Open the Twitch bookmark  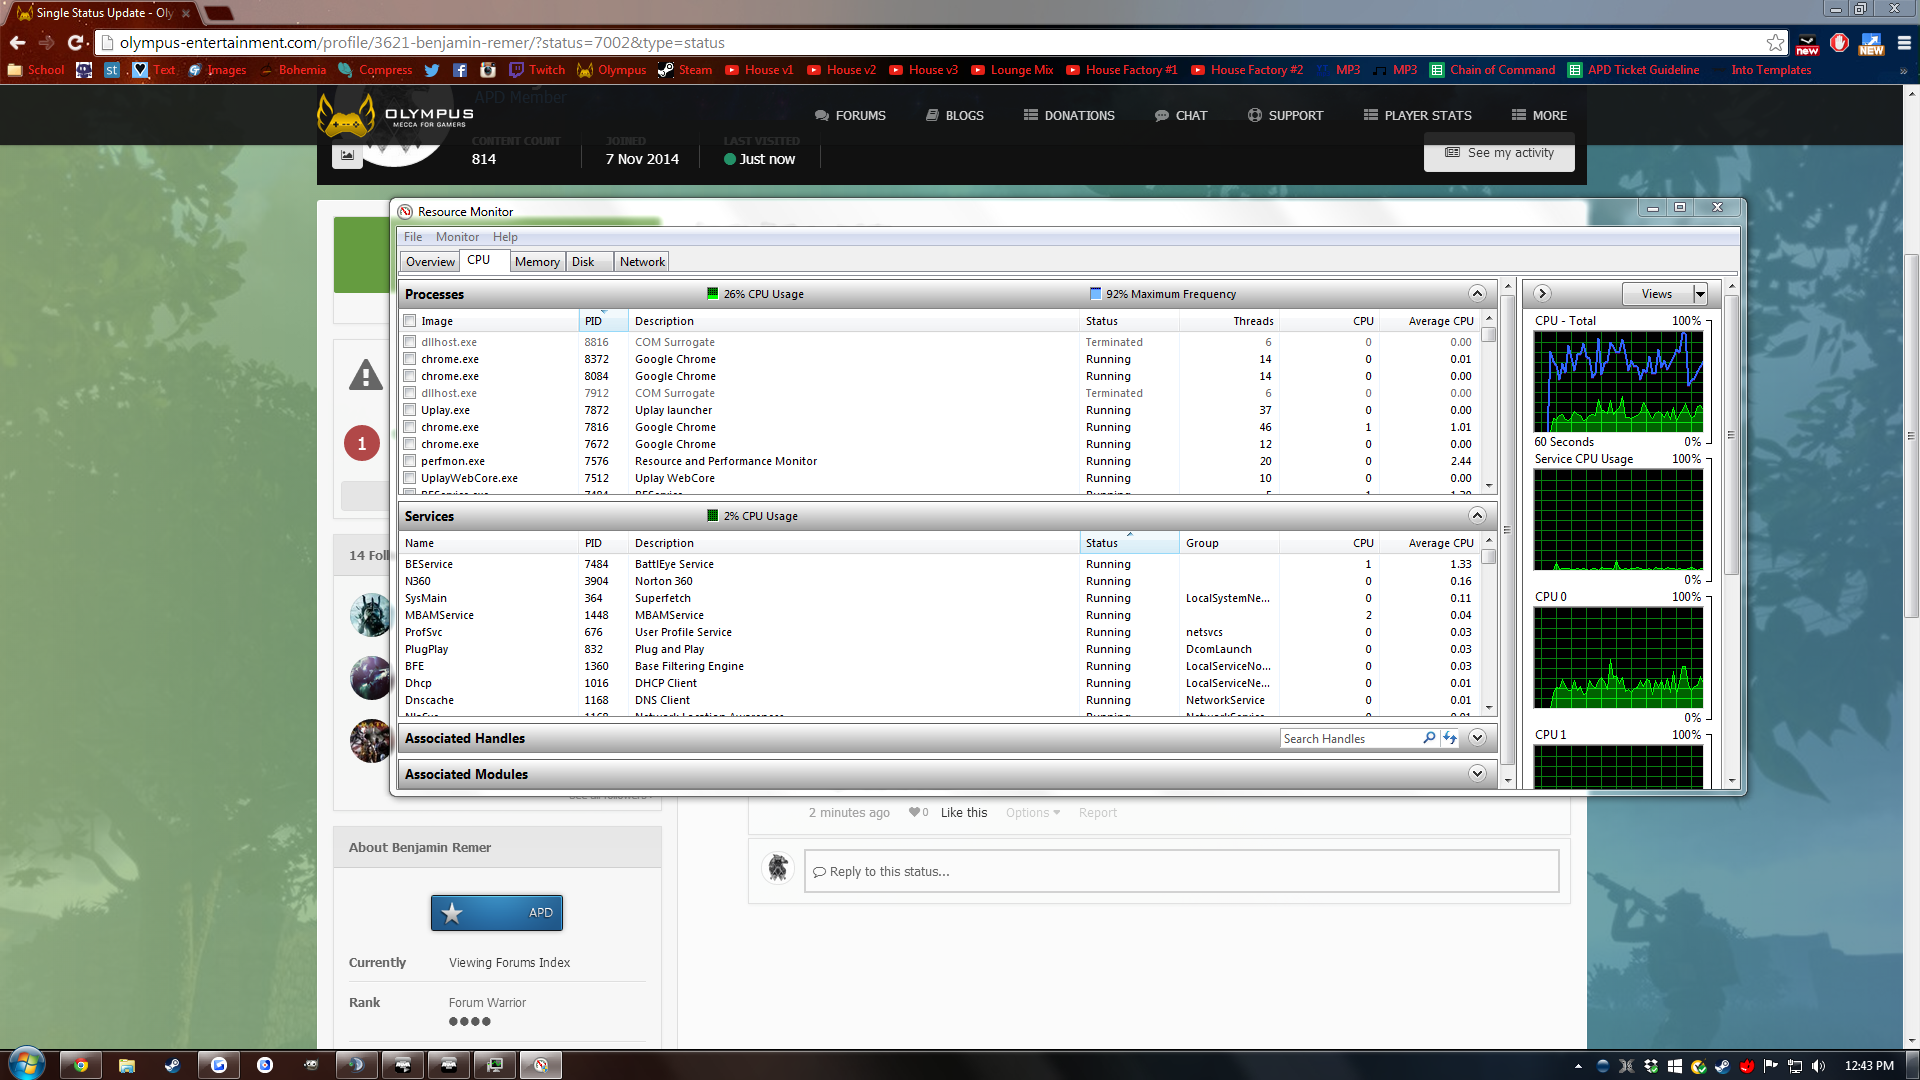pyautogui.click(x=537, y=70)
